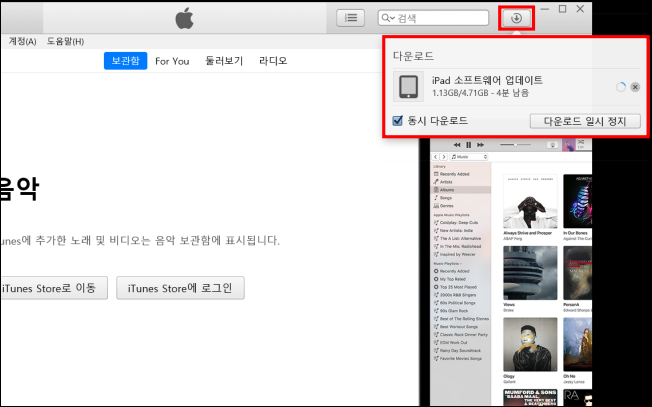Image resolution: width=652 pixels, height=407 pixels.
Task: Click rewind icon in the preview window
Action: pos(457,145)
